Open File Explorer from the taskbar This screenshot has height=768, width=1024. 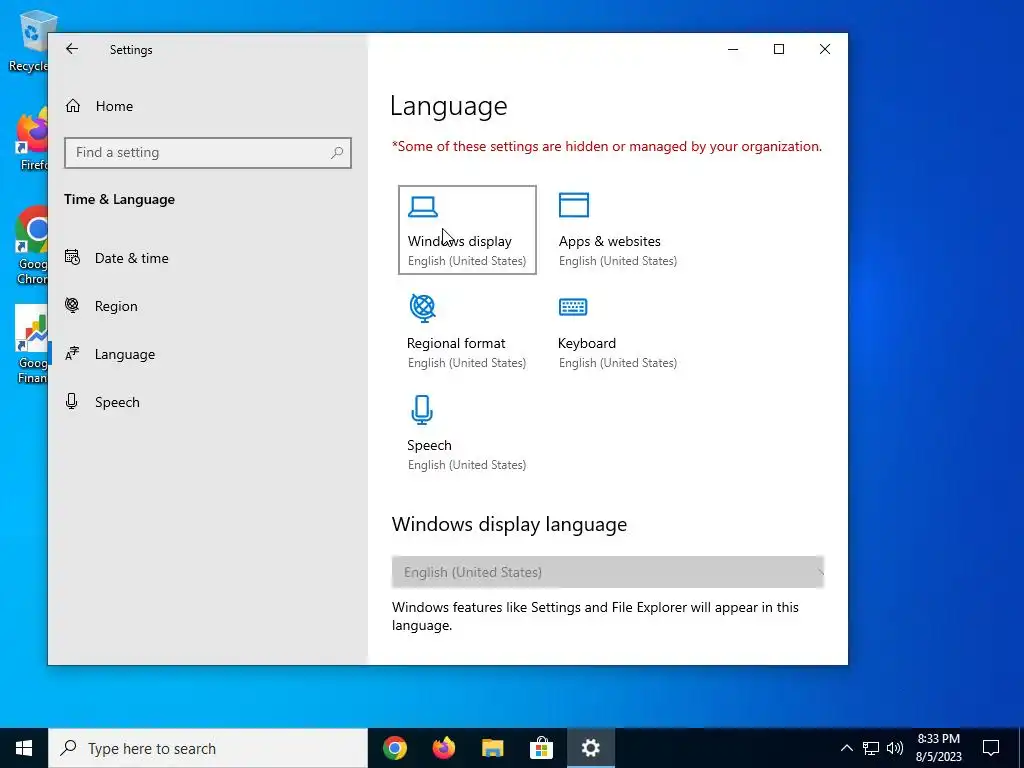point(492,748)
